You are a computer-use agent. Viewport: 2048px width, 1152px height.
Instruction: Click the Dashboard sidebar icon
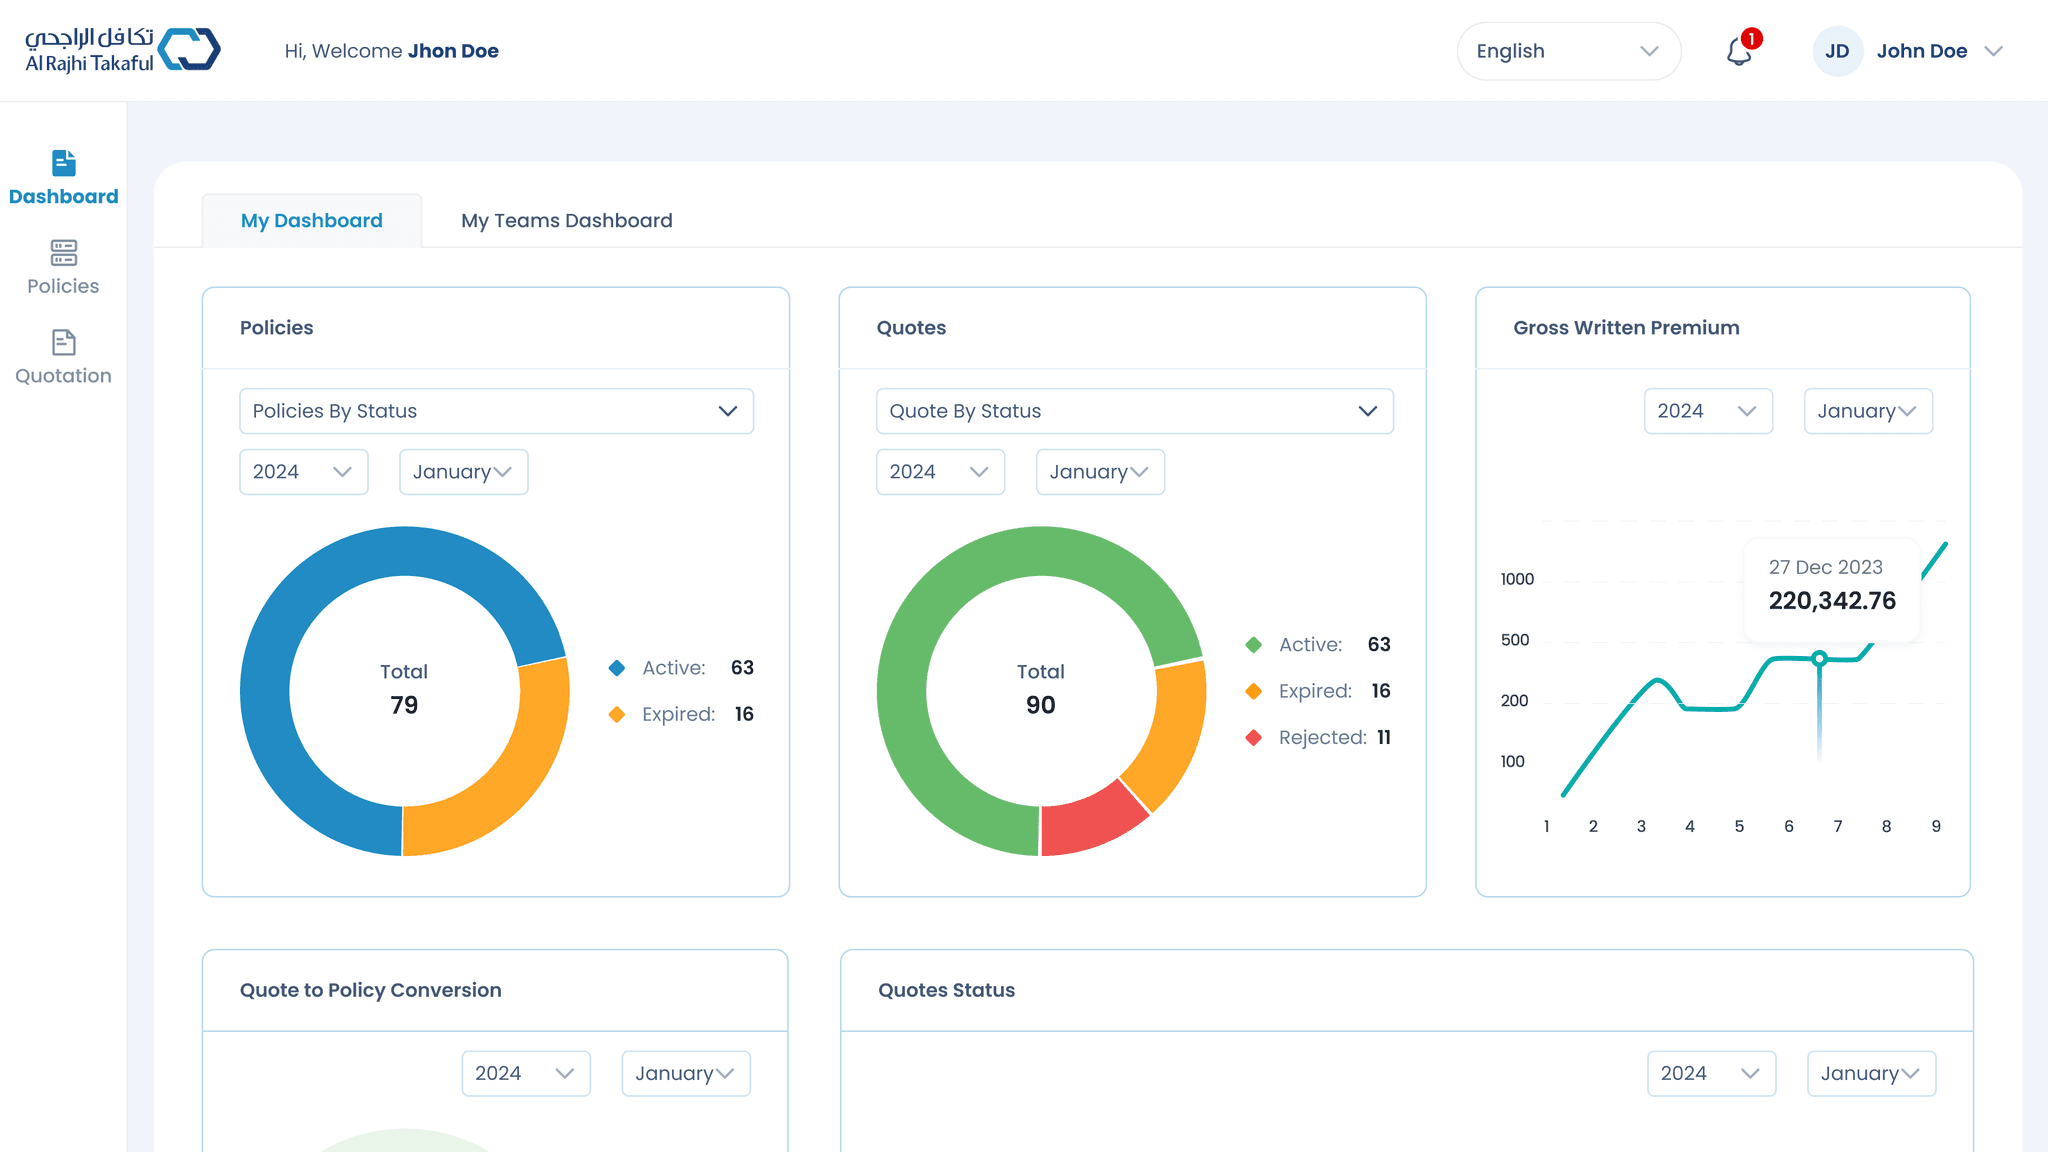[x=63, y=163]
